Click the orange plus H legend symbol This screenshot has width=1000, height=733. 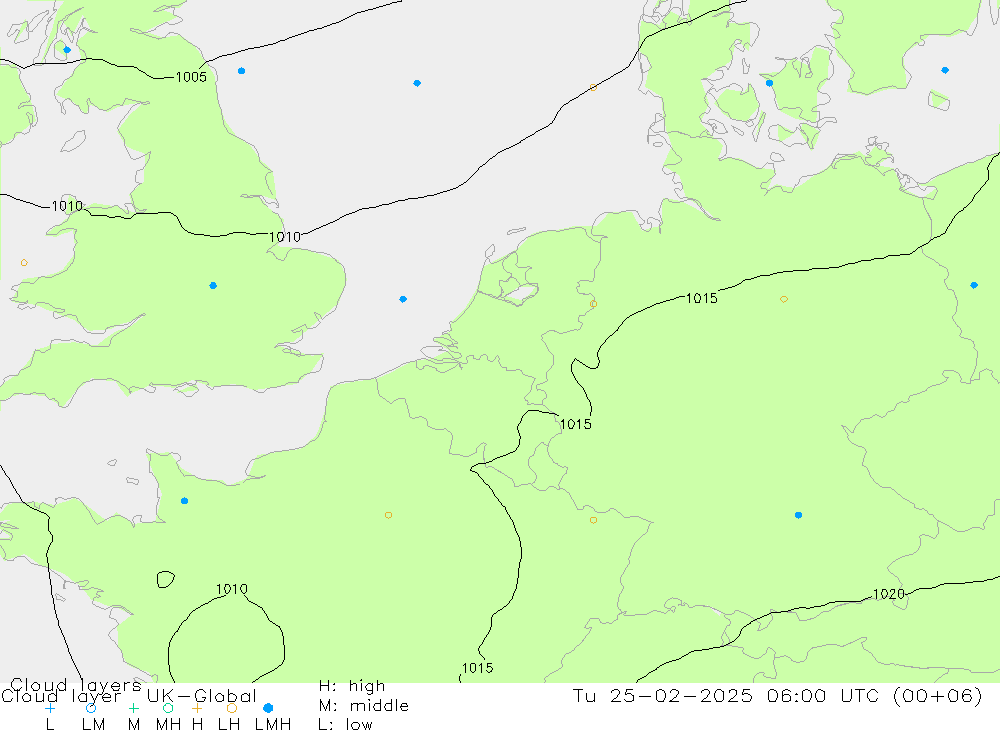point(197,708)
